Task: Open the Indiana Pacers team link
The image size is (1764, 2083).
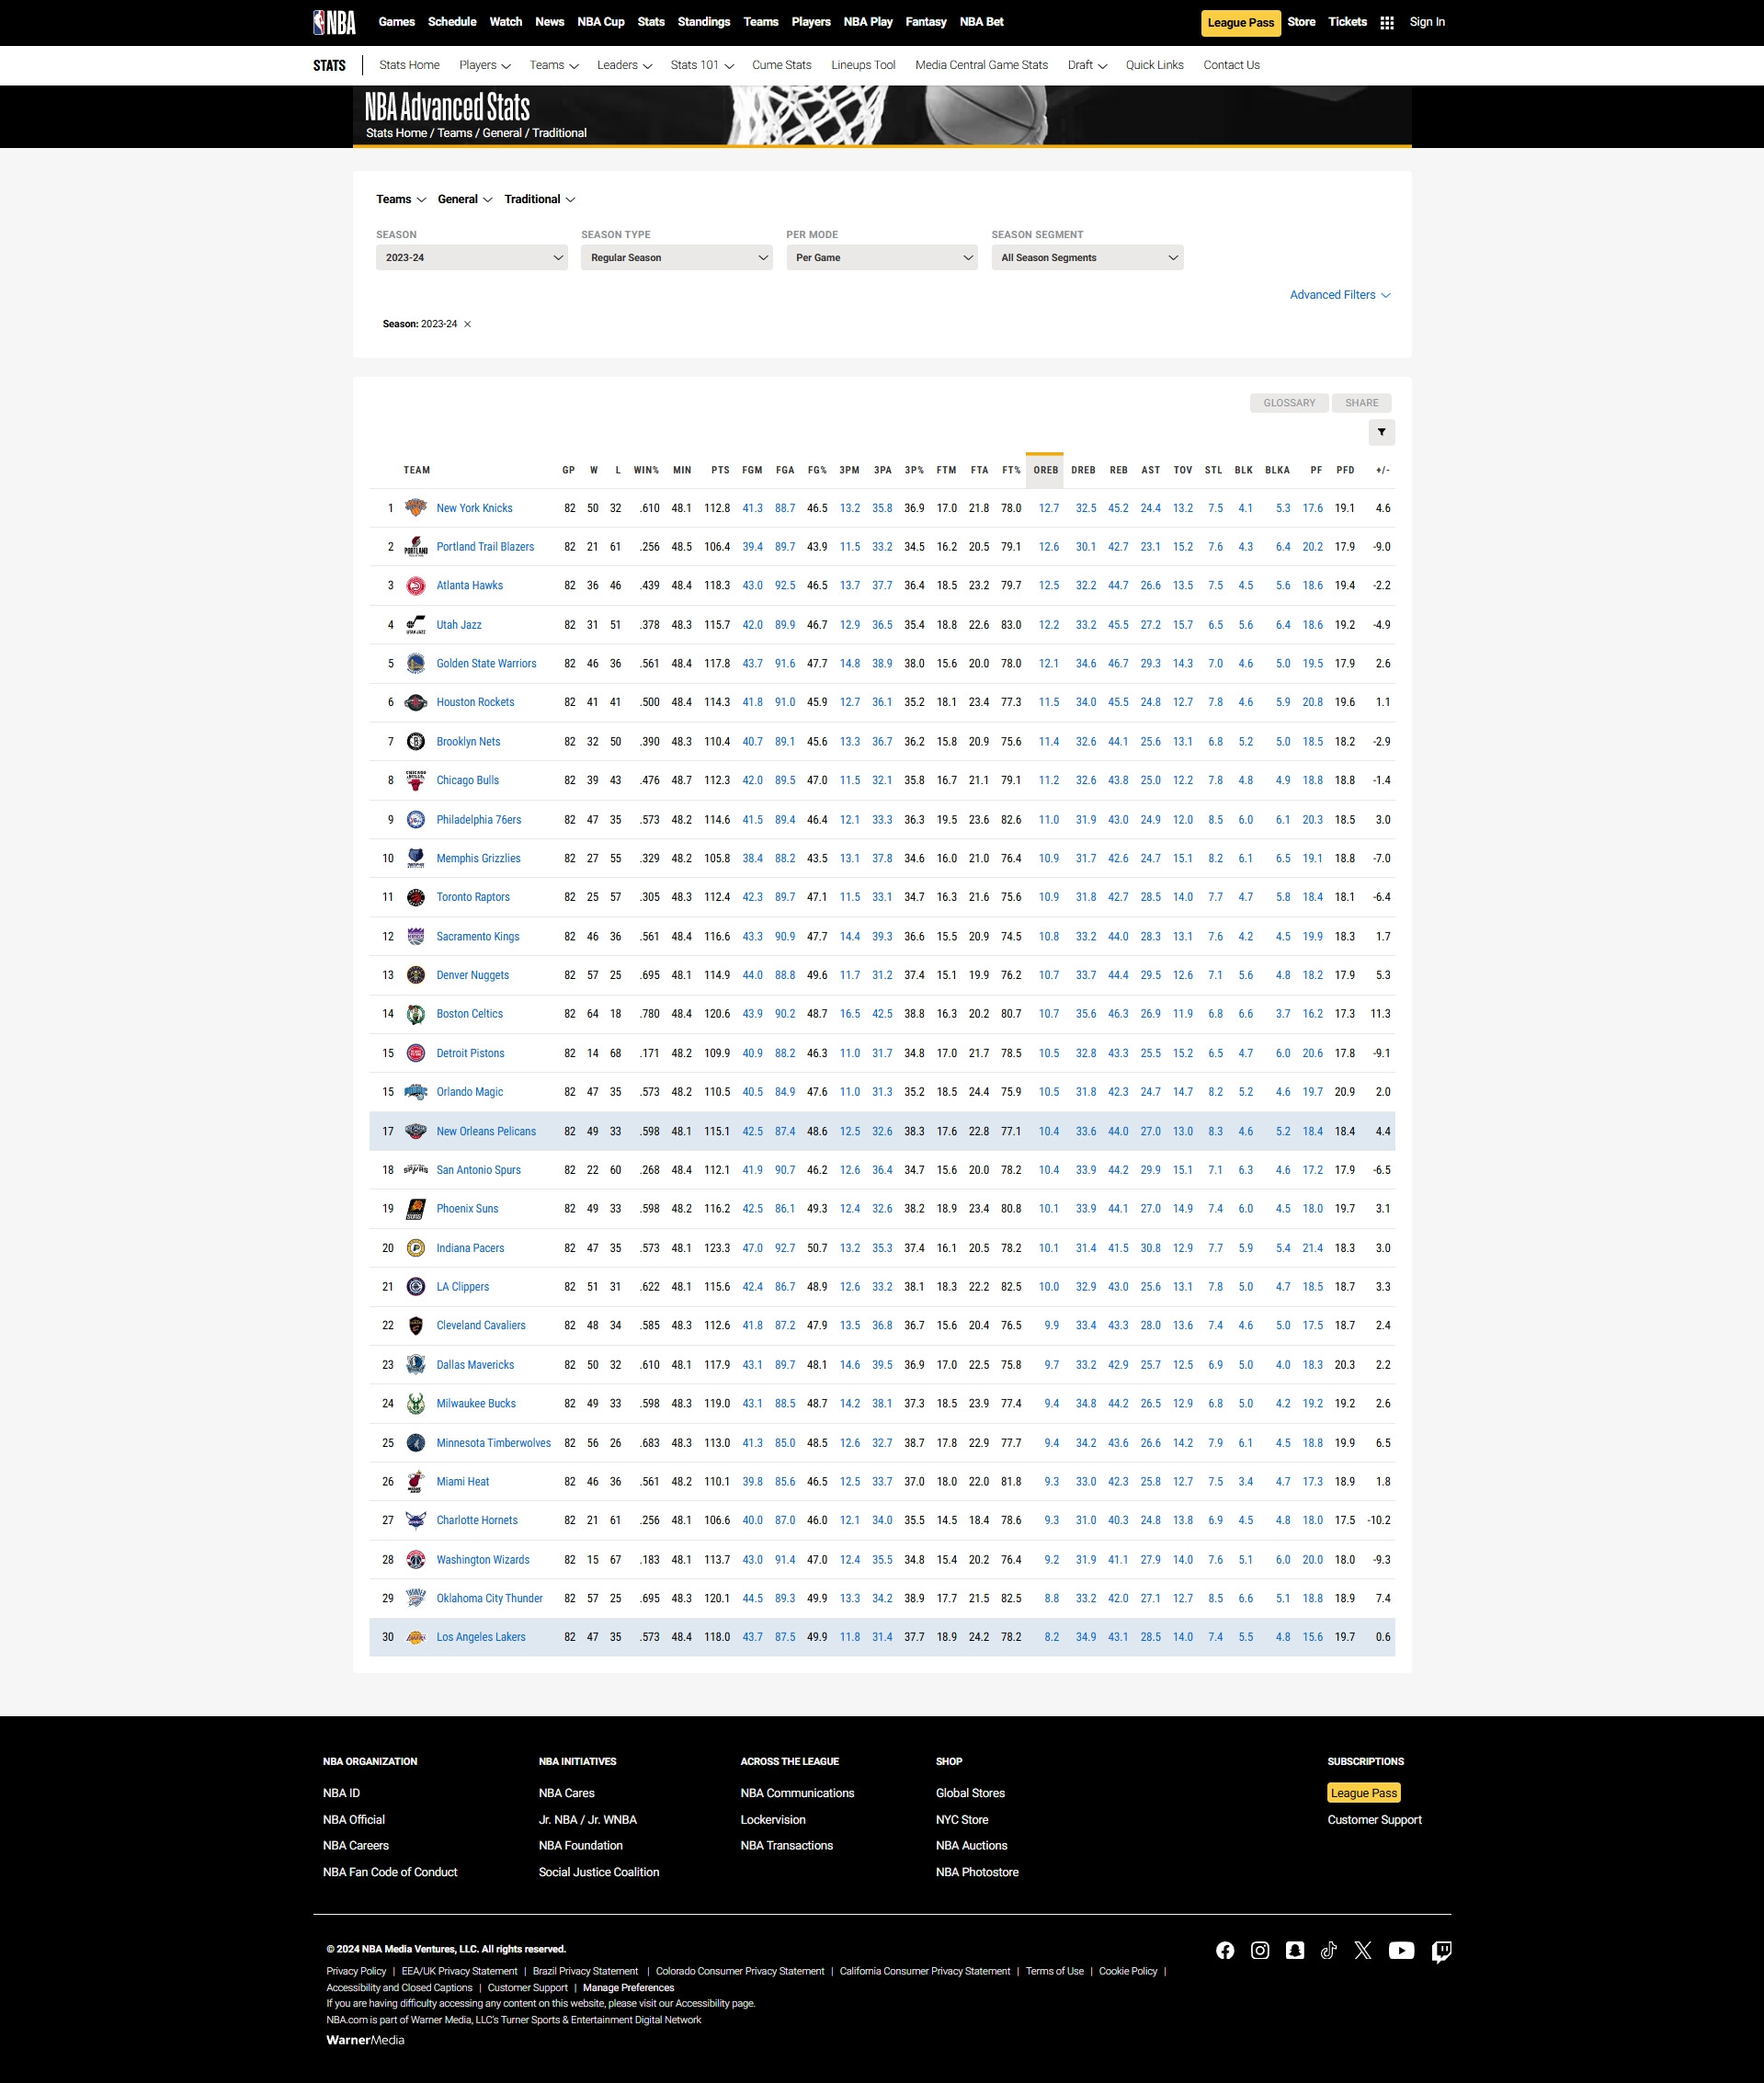Action: 470,1248
